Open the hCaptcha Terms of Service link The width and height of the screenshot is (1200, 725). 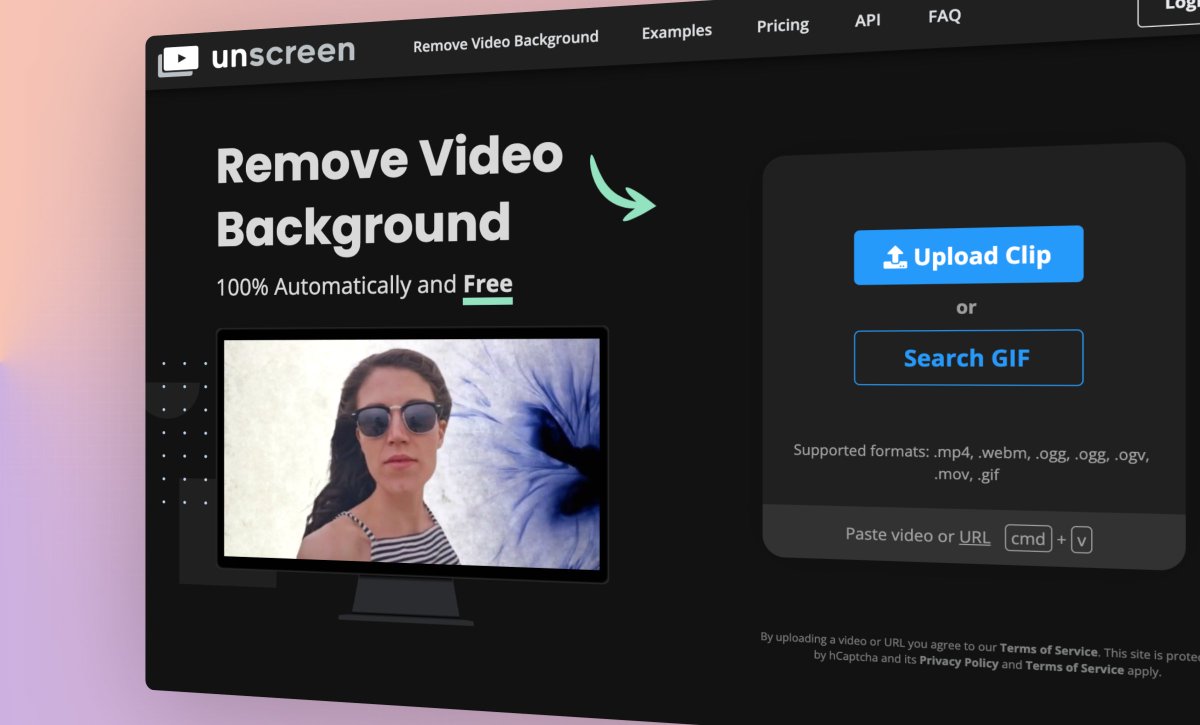[1074, 667]
